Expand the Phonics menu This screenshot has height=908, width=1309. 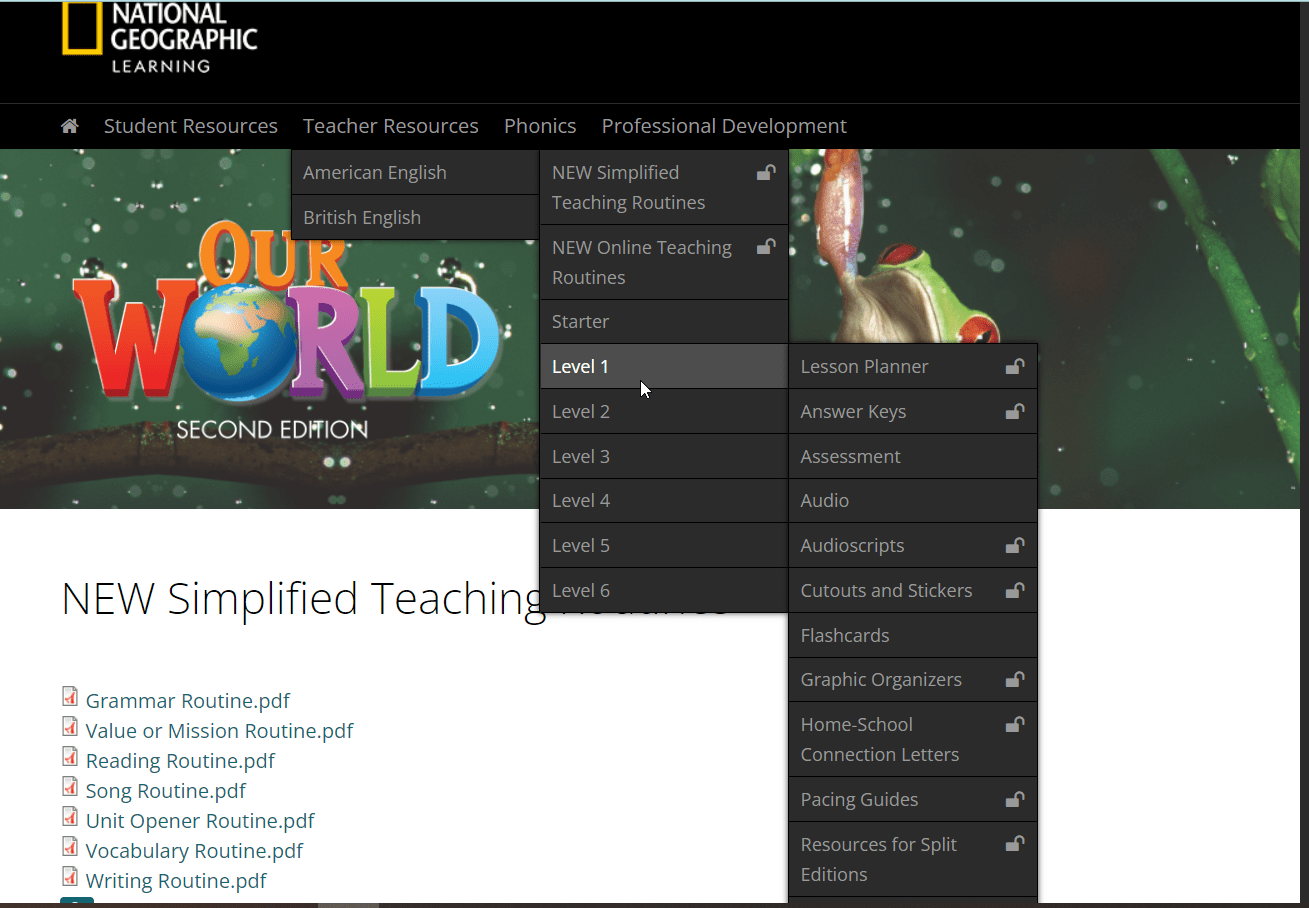539,126
